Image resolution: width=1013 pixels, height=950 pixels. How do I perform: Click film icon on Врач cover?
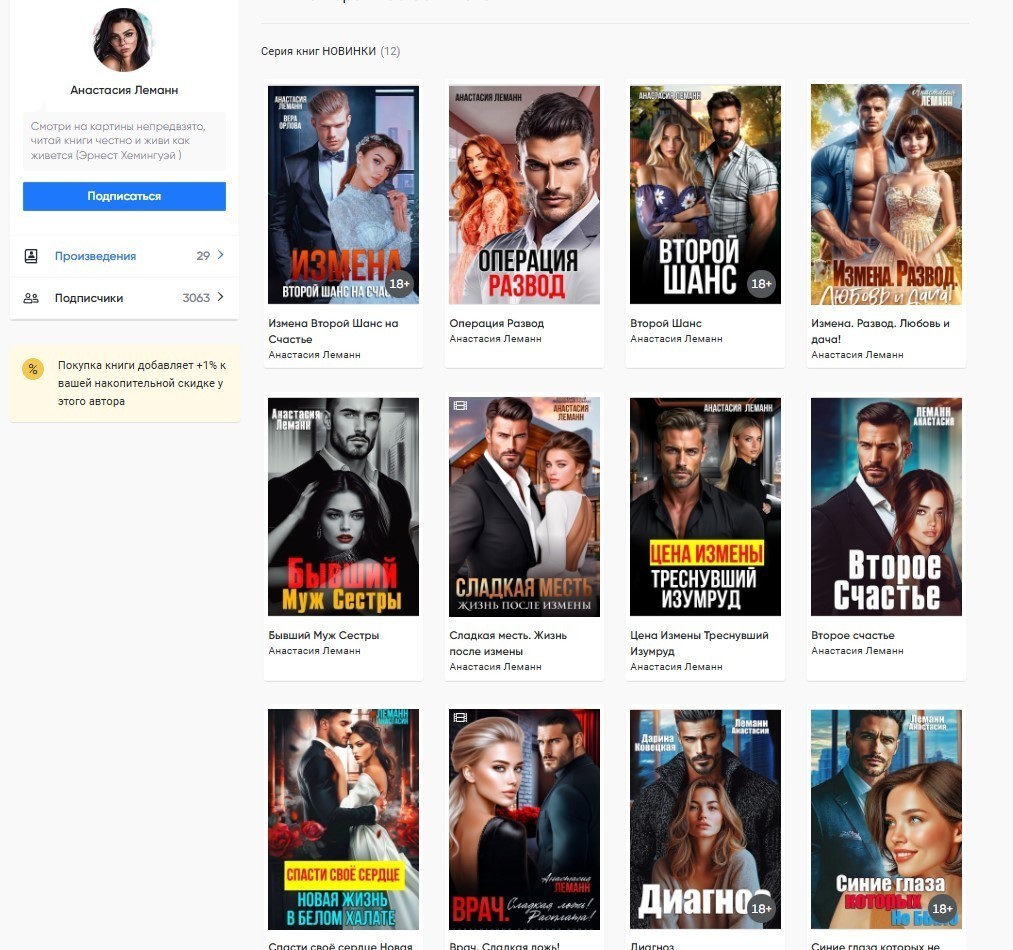(x=460, y=718)
